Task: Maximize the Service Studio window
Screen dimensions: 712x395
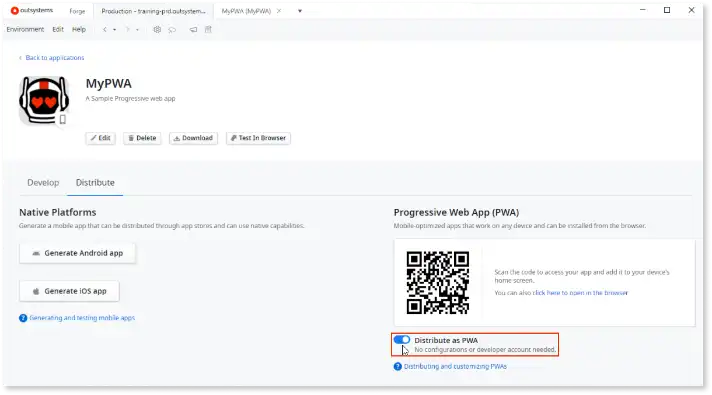Action: (667, 10)
